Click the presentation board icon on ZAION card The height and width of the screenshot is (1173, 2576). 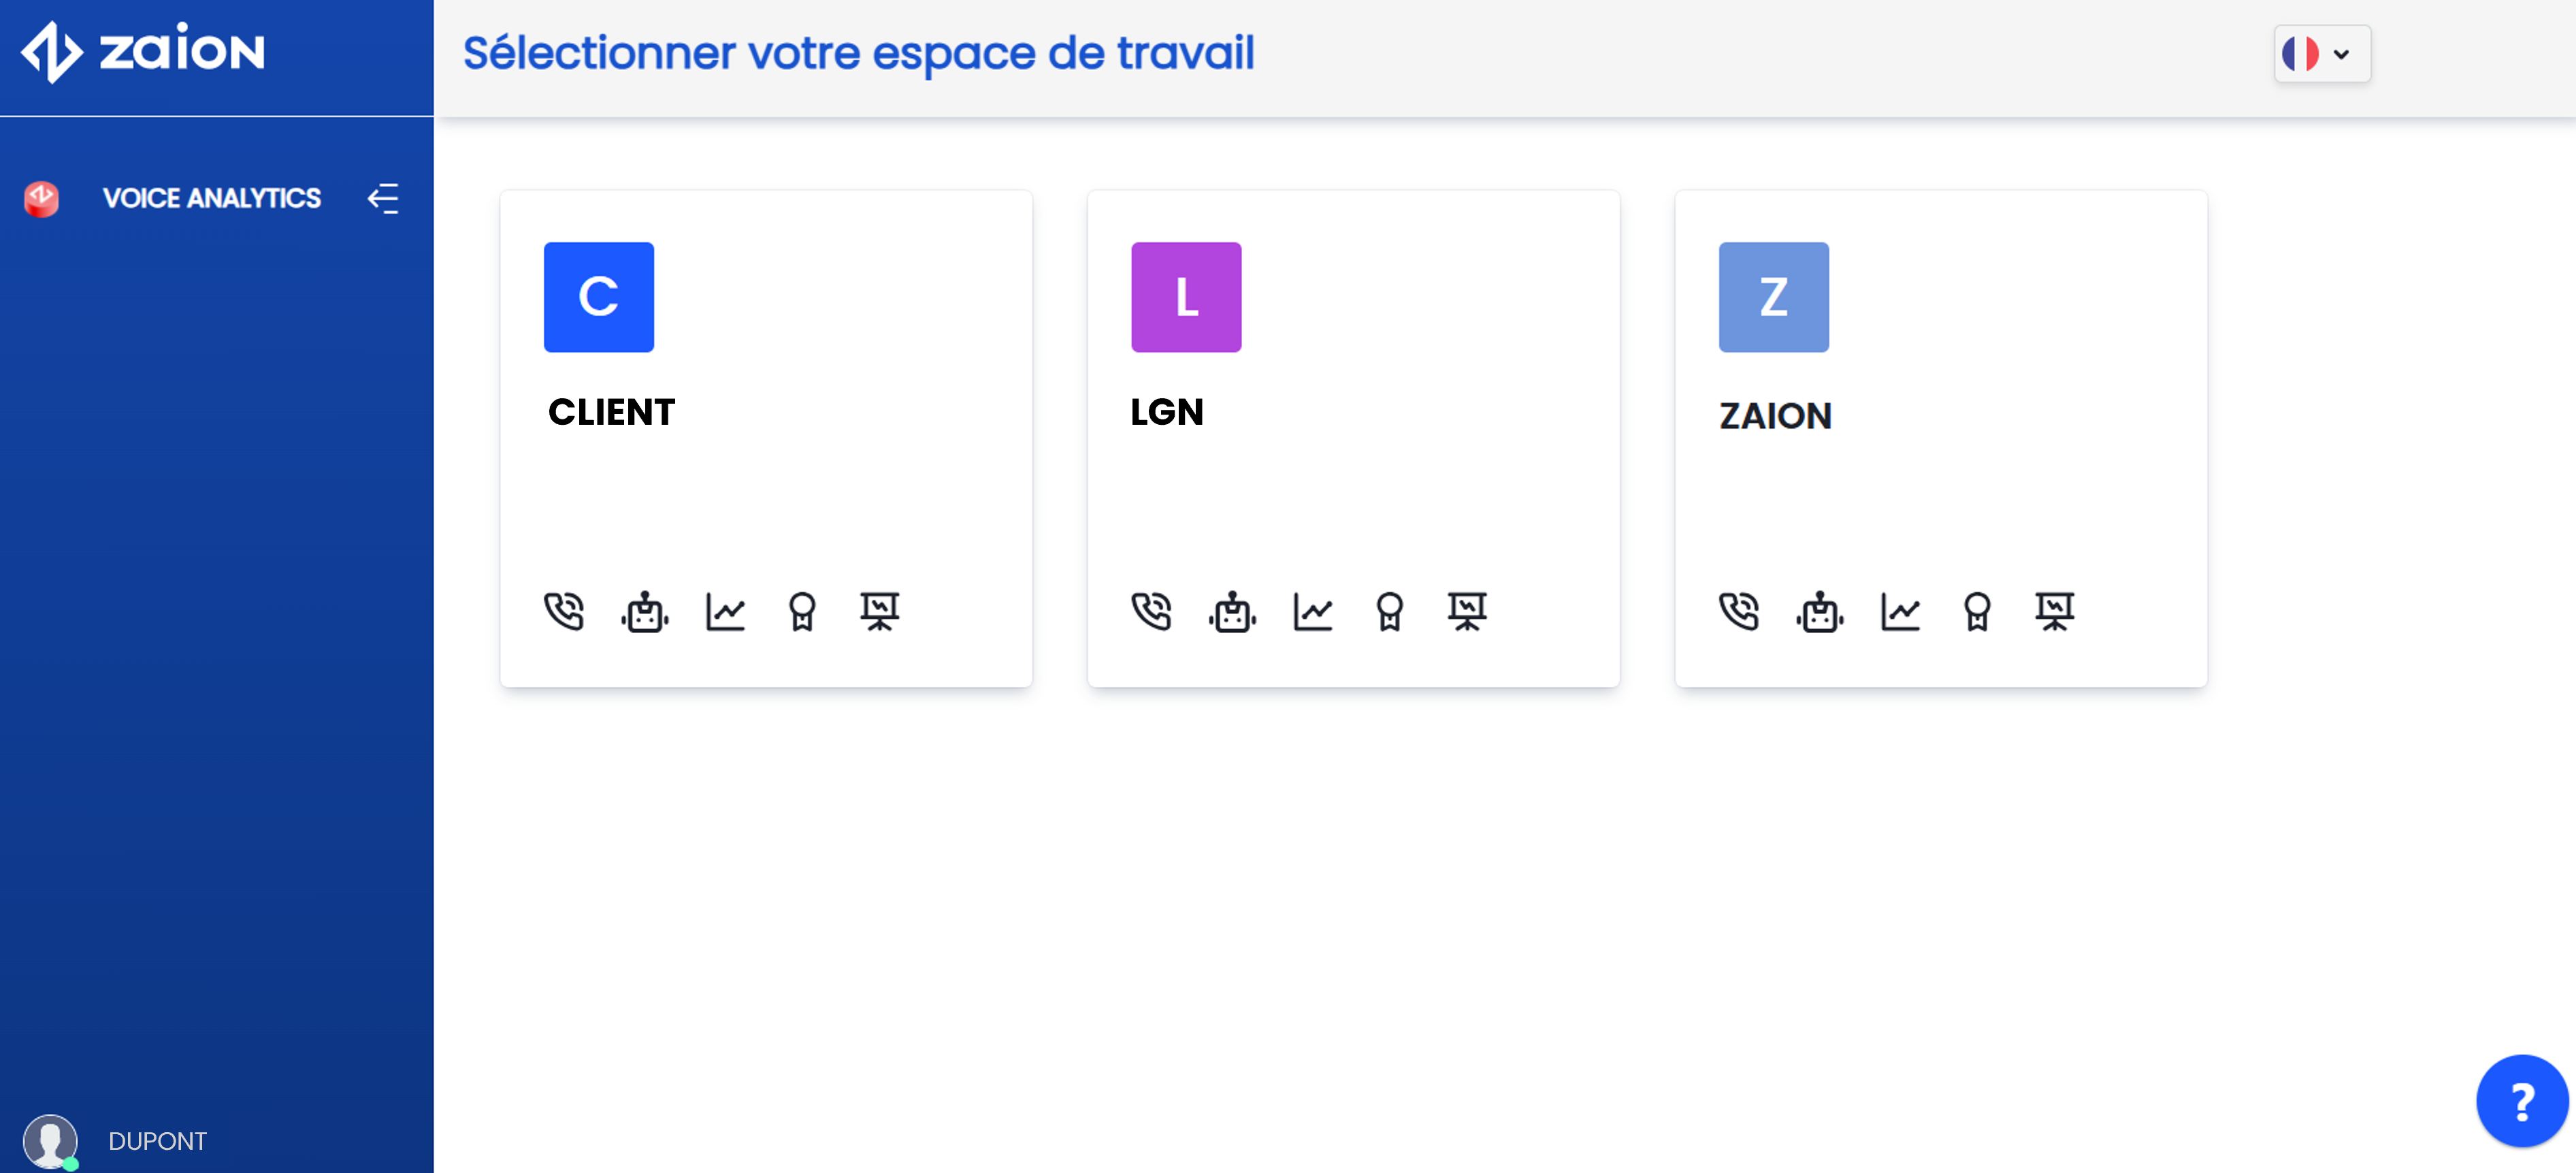[2054, 611]
